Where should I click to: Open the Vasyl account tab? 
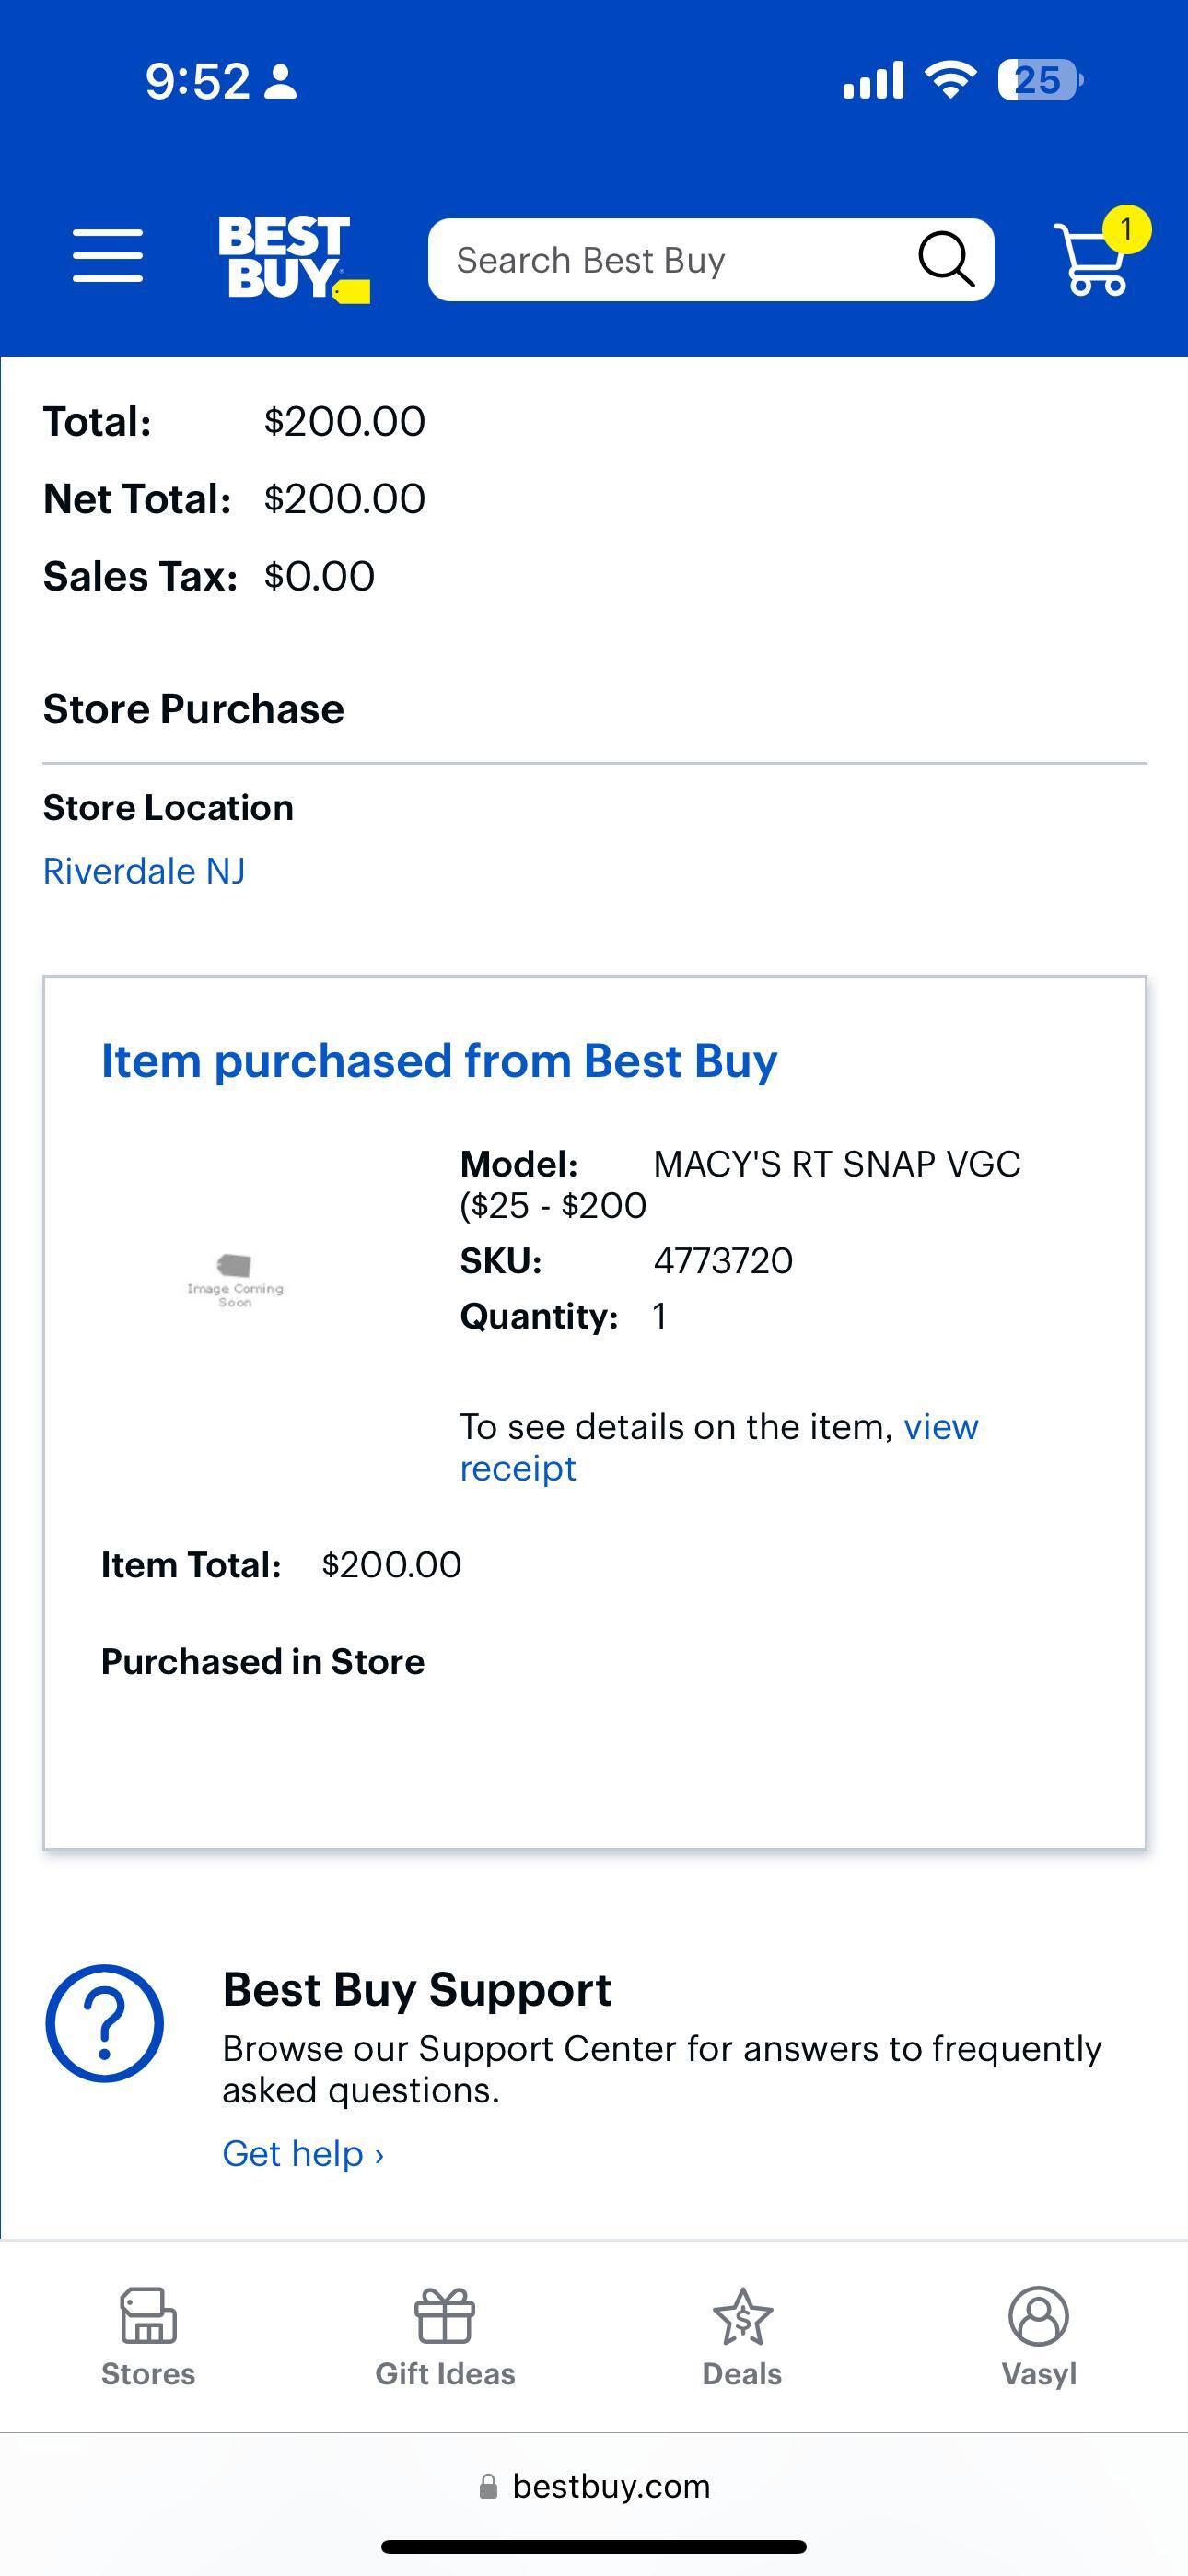click(x=1039, y=2337)
